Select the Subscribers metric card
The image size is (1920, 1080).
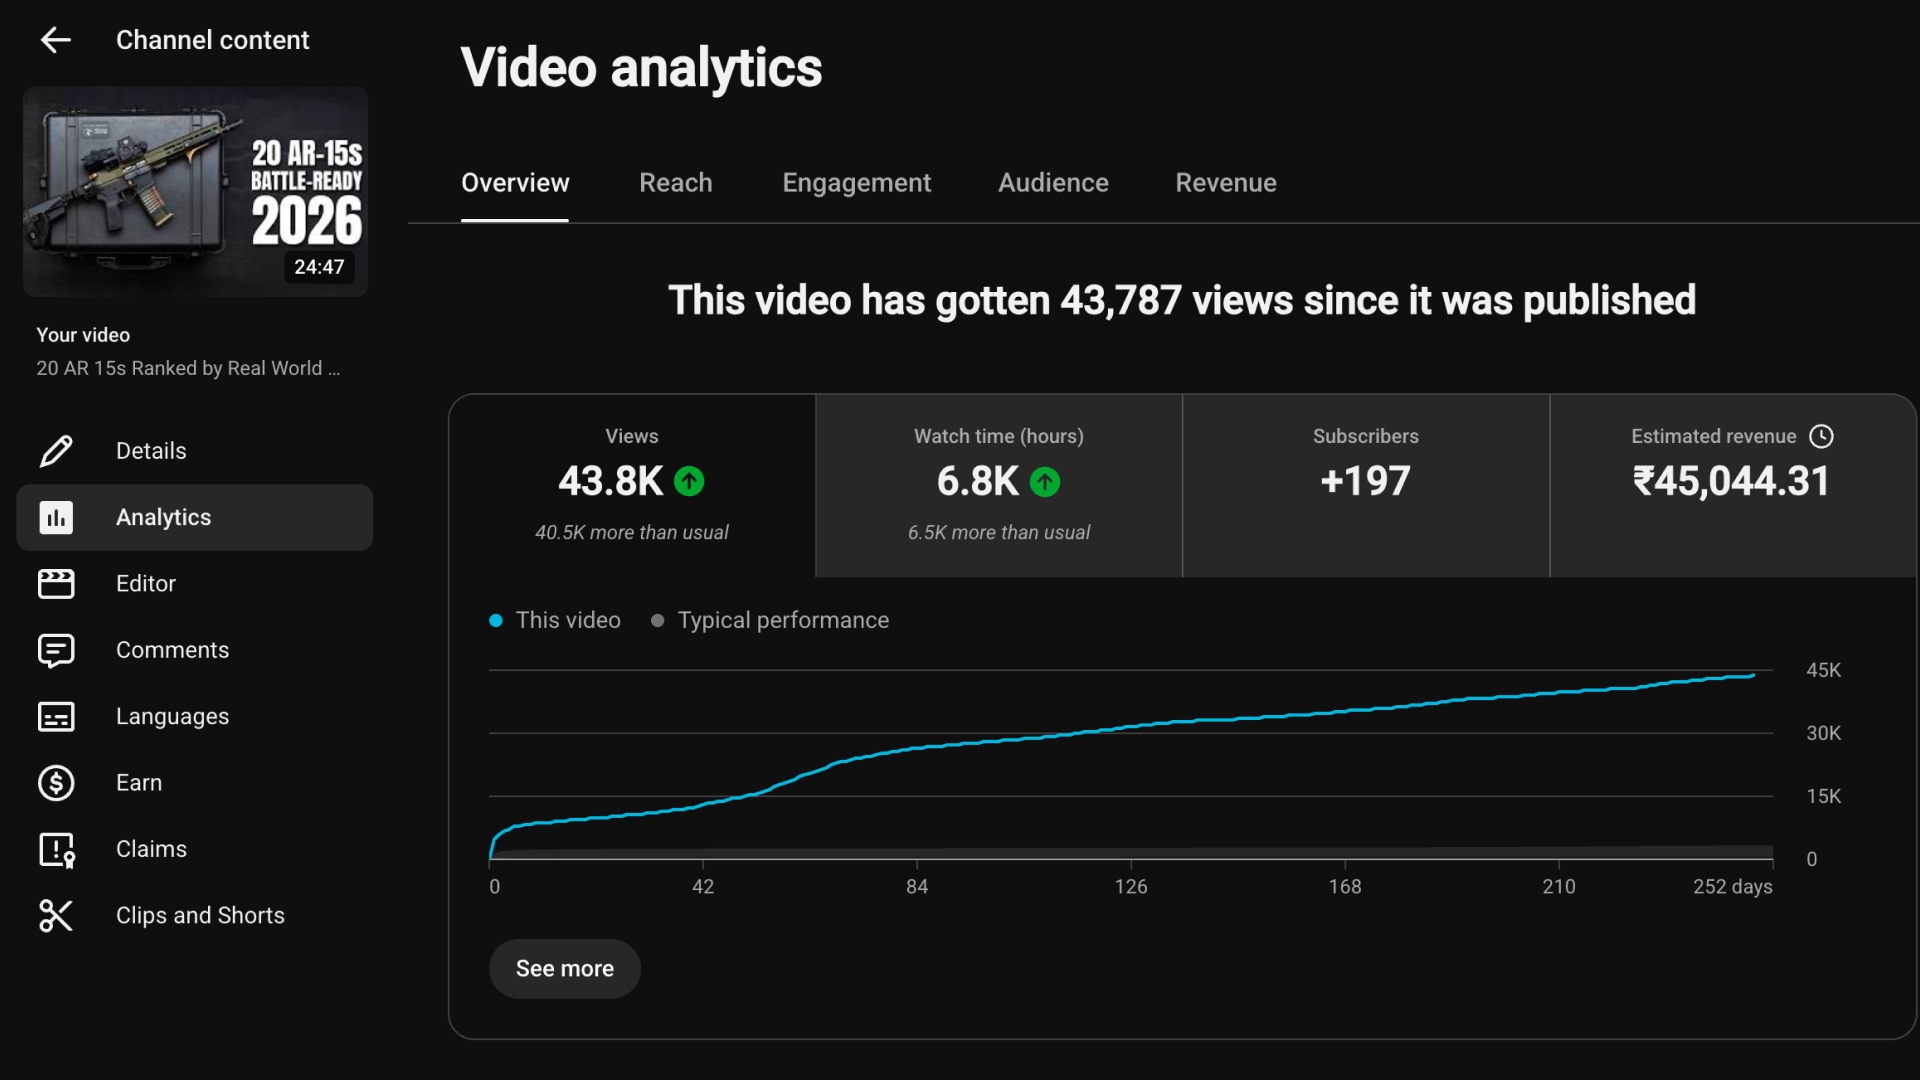point(1366,486)
